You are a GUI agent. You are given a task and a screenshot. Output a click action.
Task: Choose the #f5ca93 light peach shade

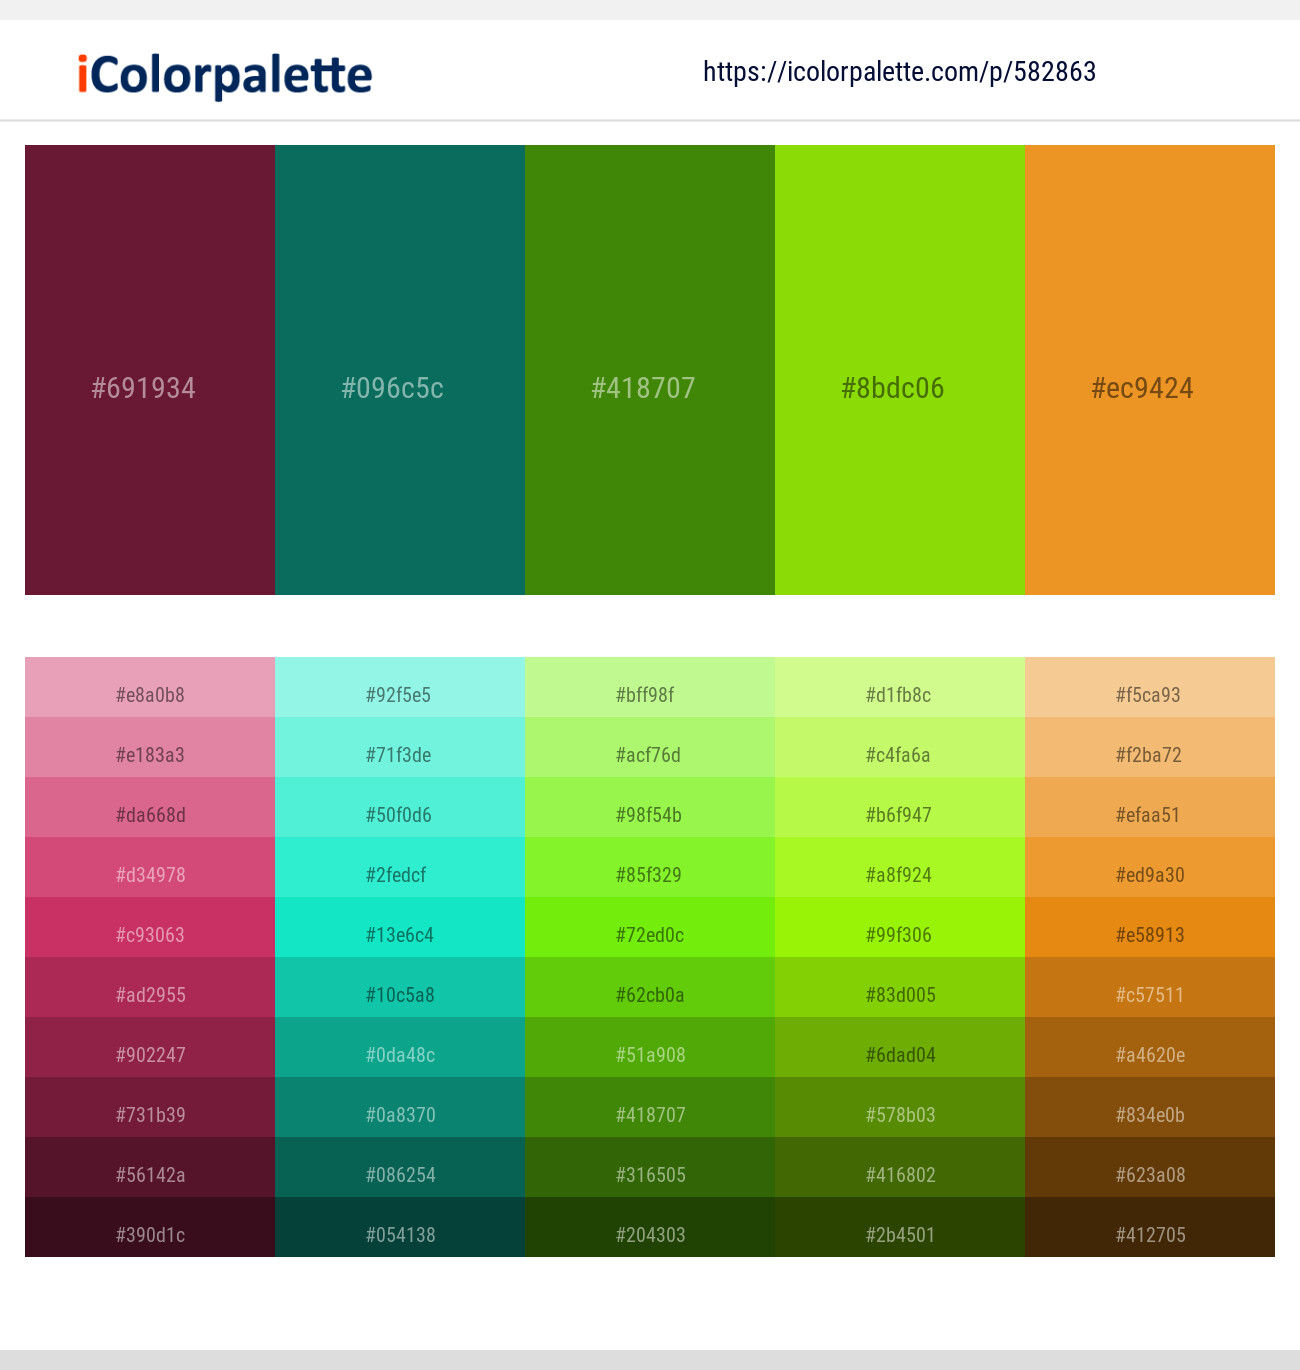1150,687
